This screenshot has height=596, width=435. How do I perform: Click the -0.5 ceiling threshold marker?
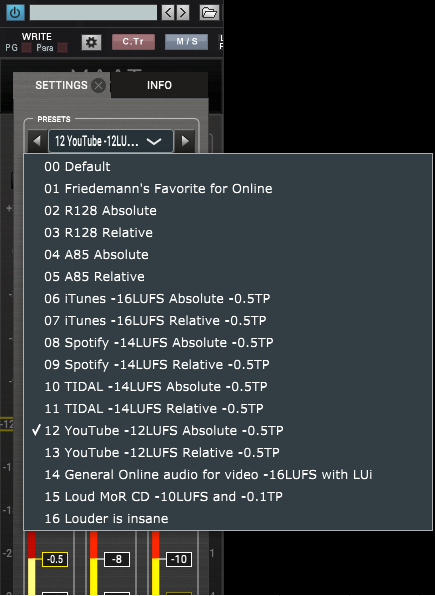(x=55, y=559)
